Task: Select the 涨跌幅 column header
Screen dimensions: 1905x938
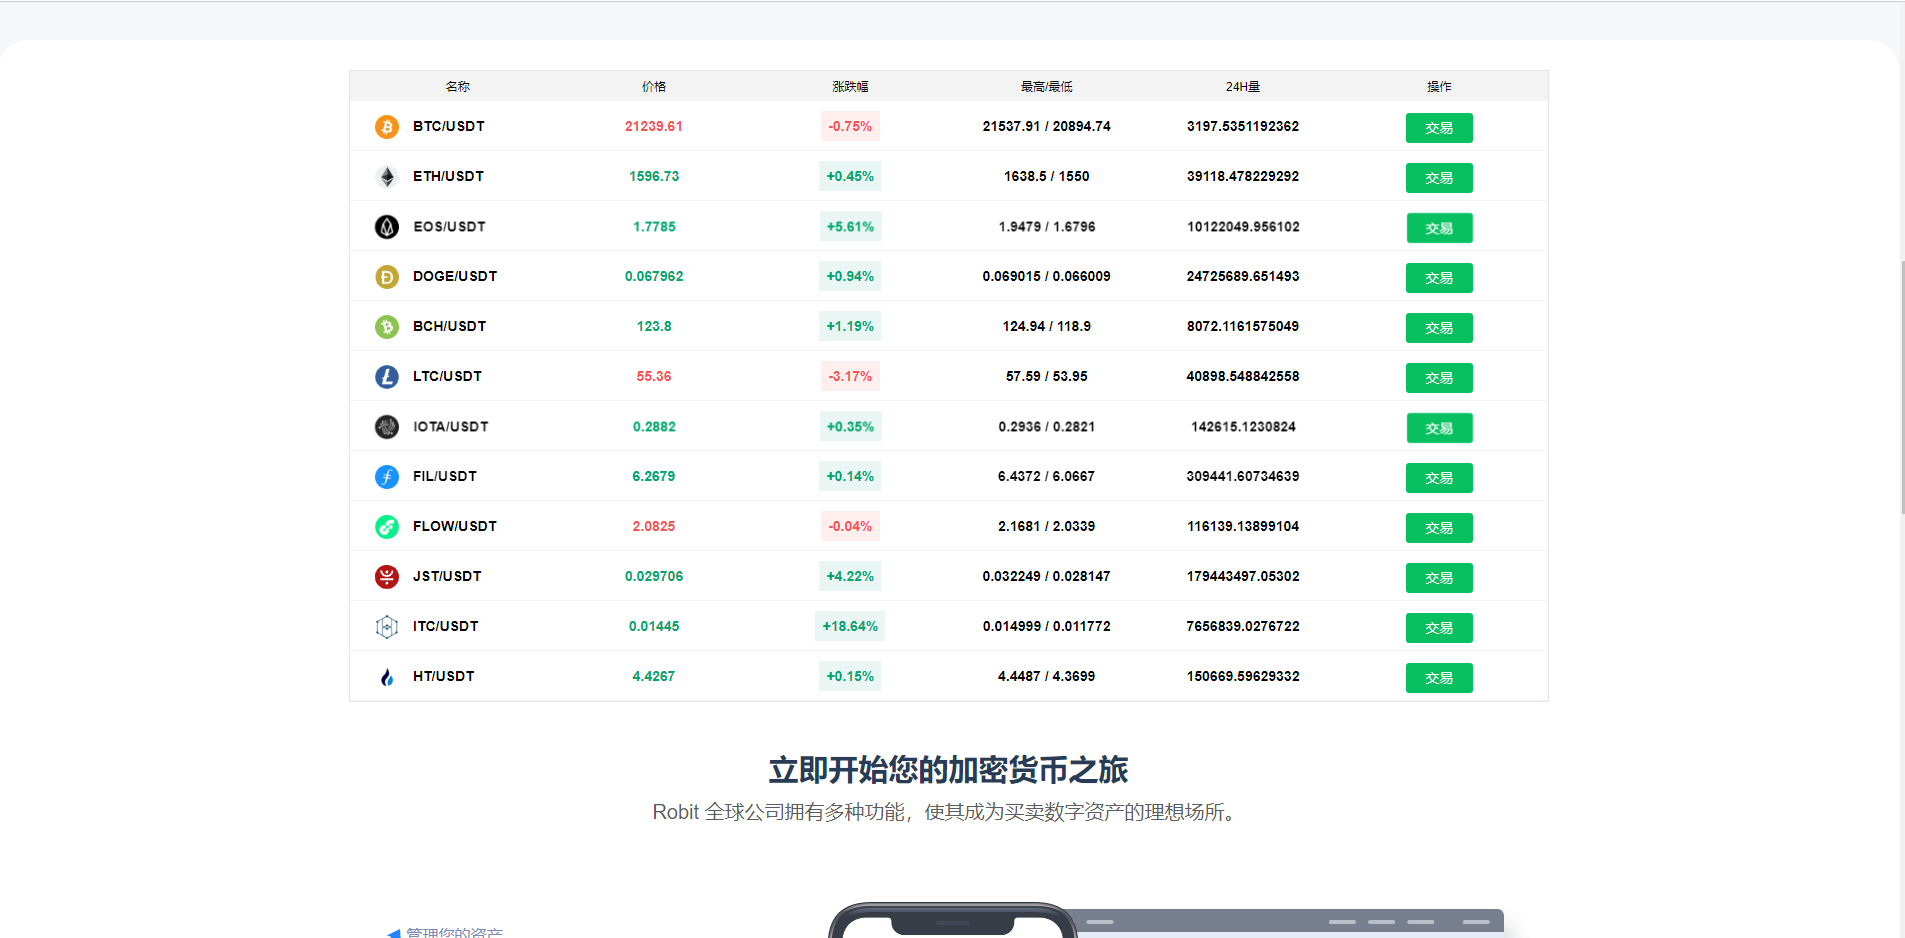Action: point(850,87)
